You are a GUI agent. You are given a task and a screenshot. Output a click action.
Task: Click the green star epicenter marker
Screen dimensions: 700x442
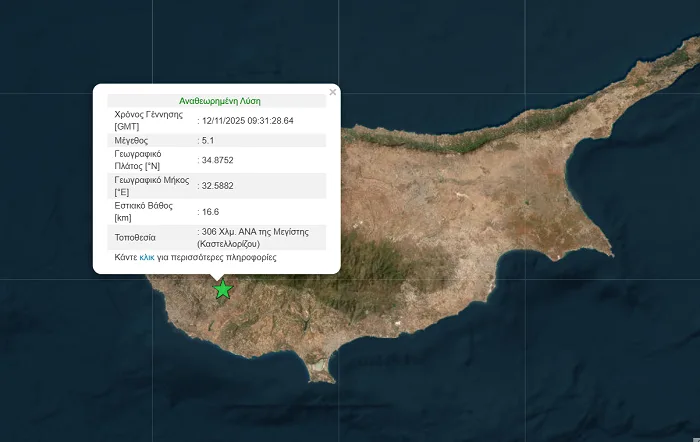(222, 290)
